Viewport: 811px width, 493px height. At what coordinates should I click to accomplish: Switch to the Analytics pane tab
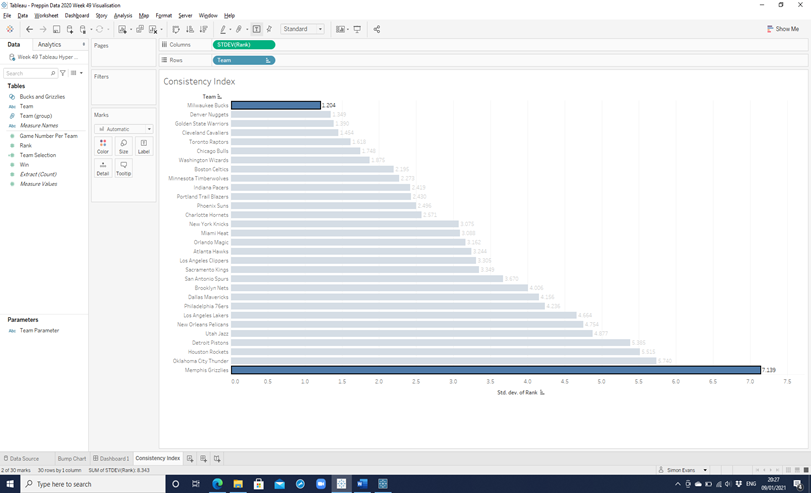[49, 44]
